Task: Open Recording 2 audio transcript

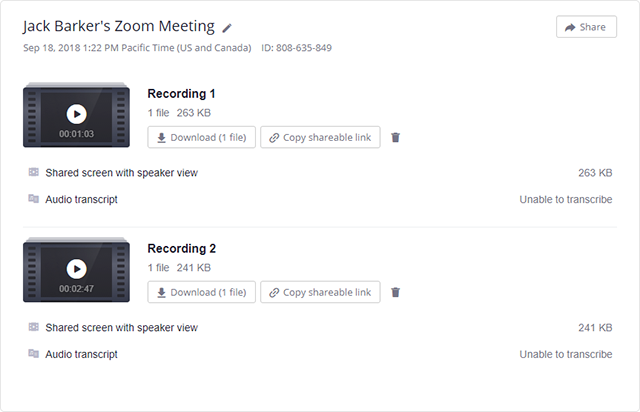Action: click(x=81, y=354)
